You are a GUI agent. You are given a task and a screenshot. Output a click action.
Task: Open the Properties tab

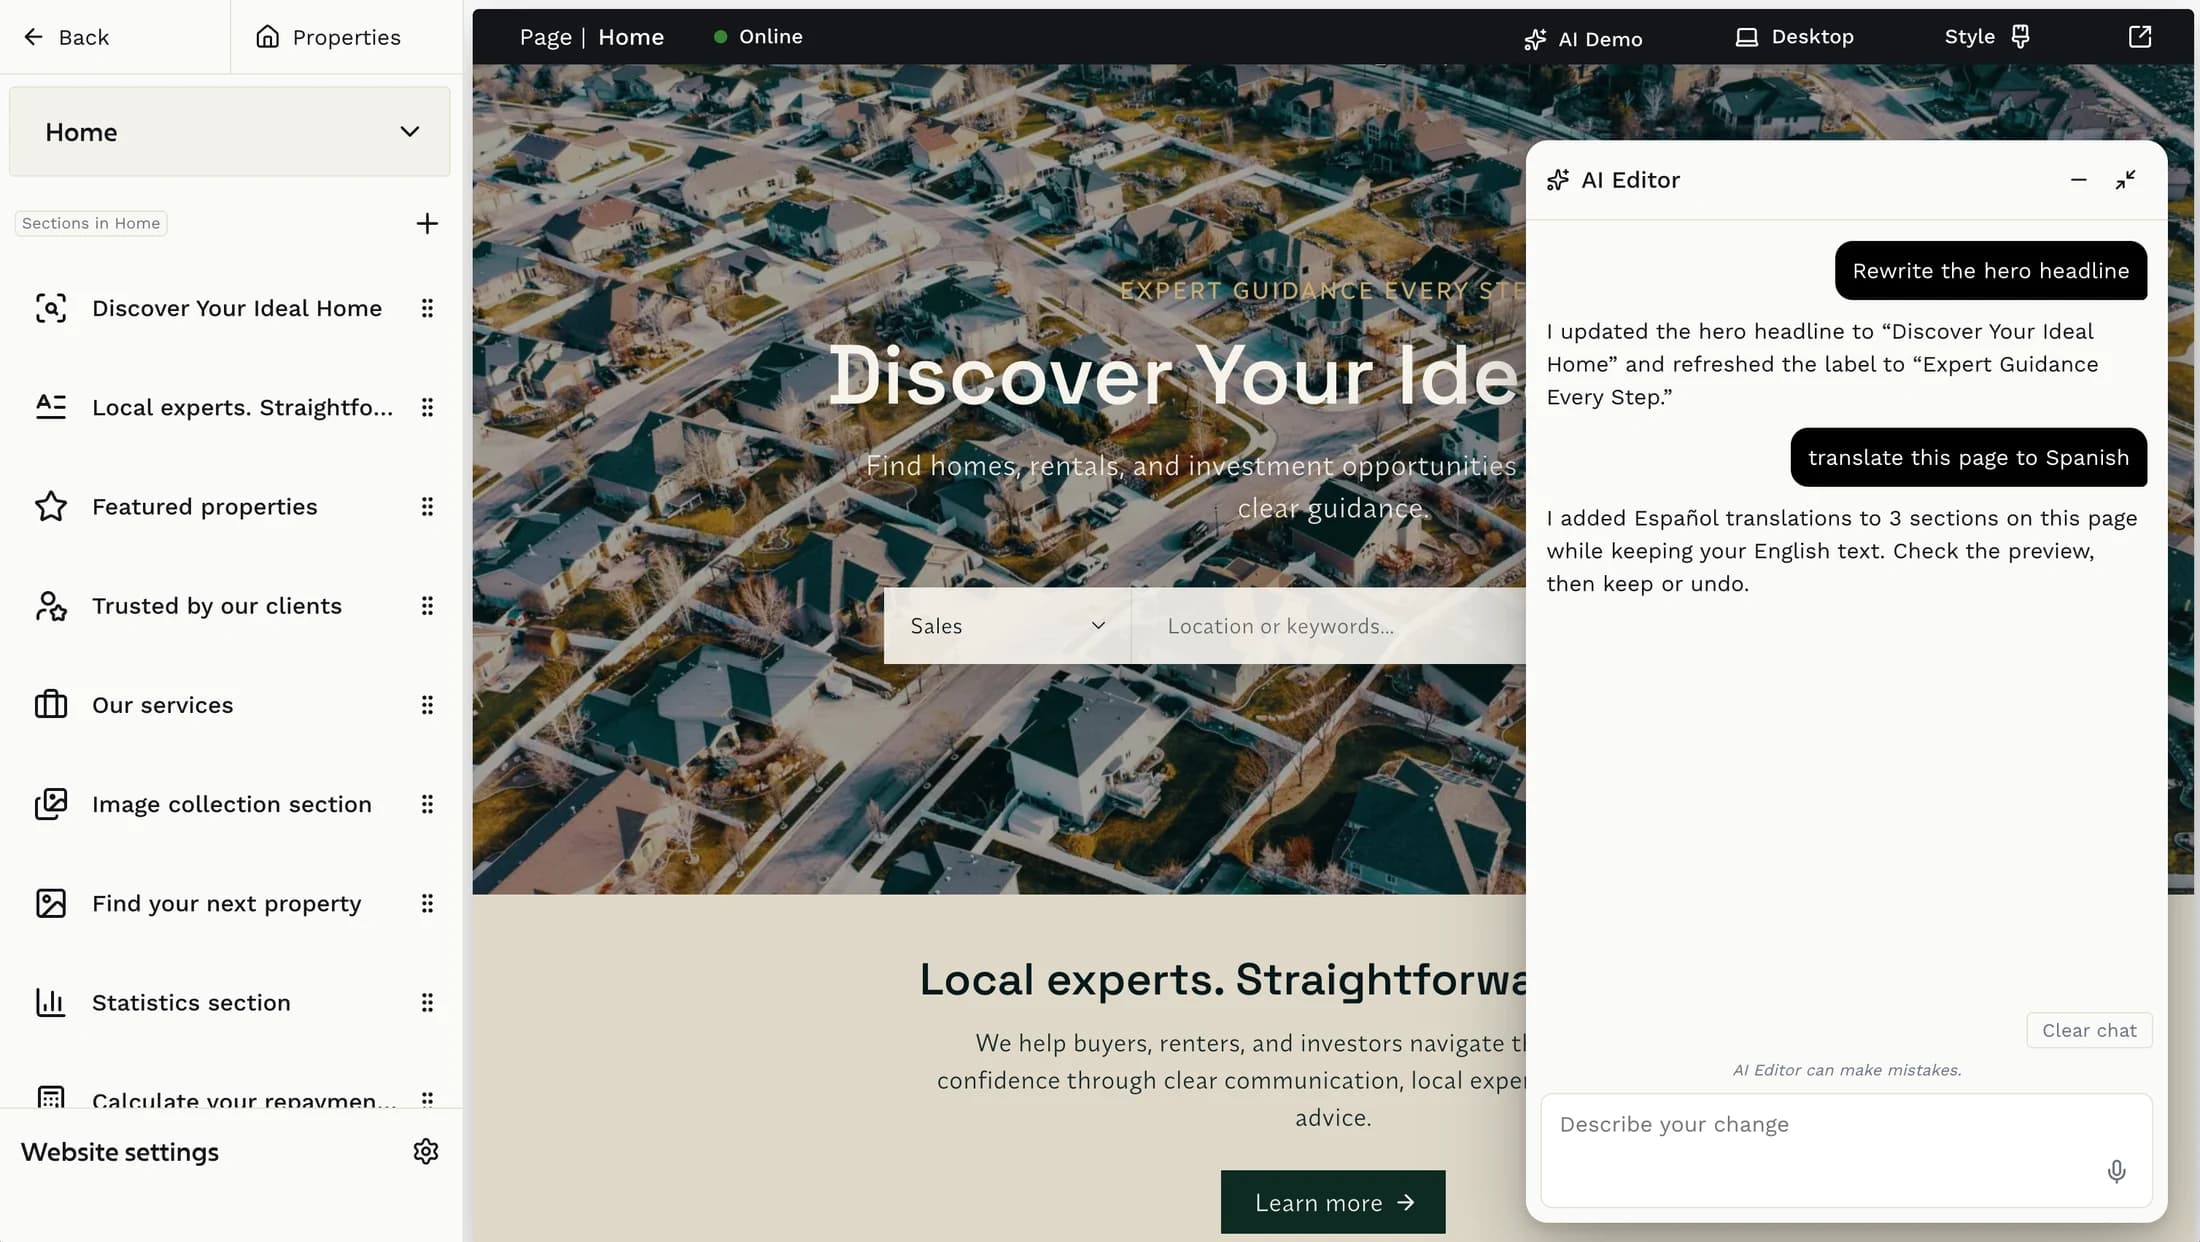point(328,37)
